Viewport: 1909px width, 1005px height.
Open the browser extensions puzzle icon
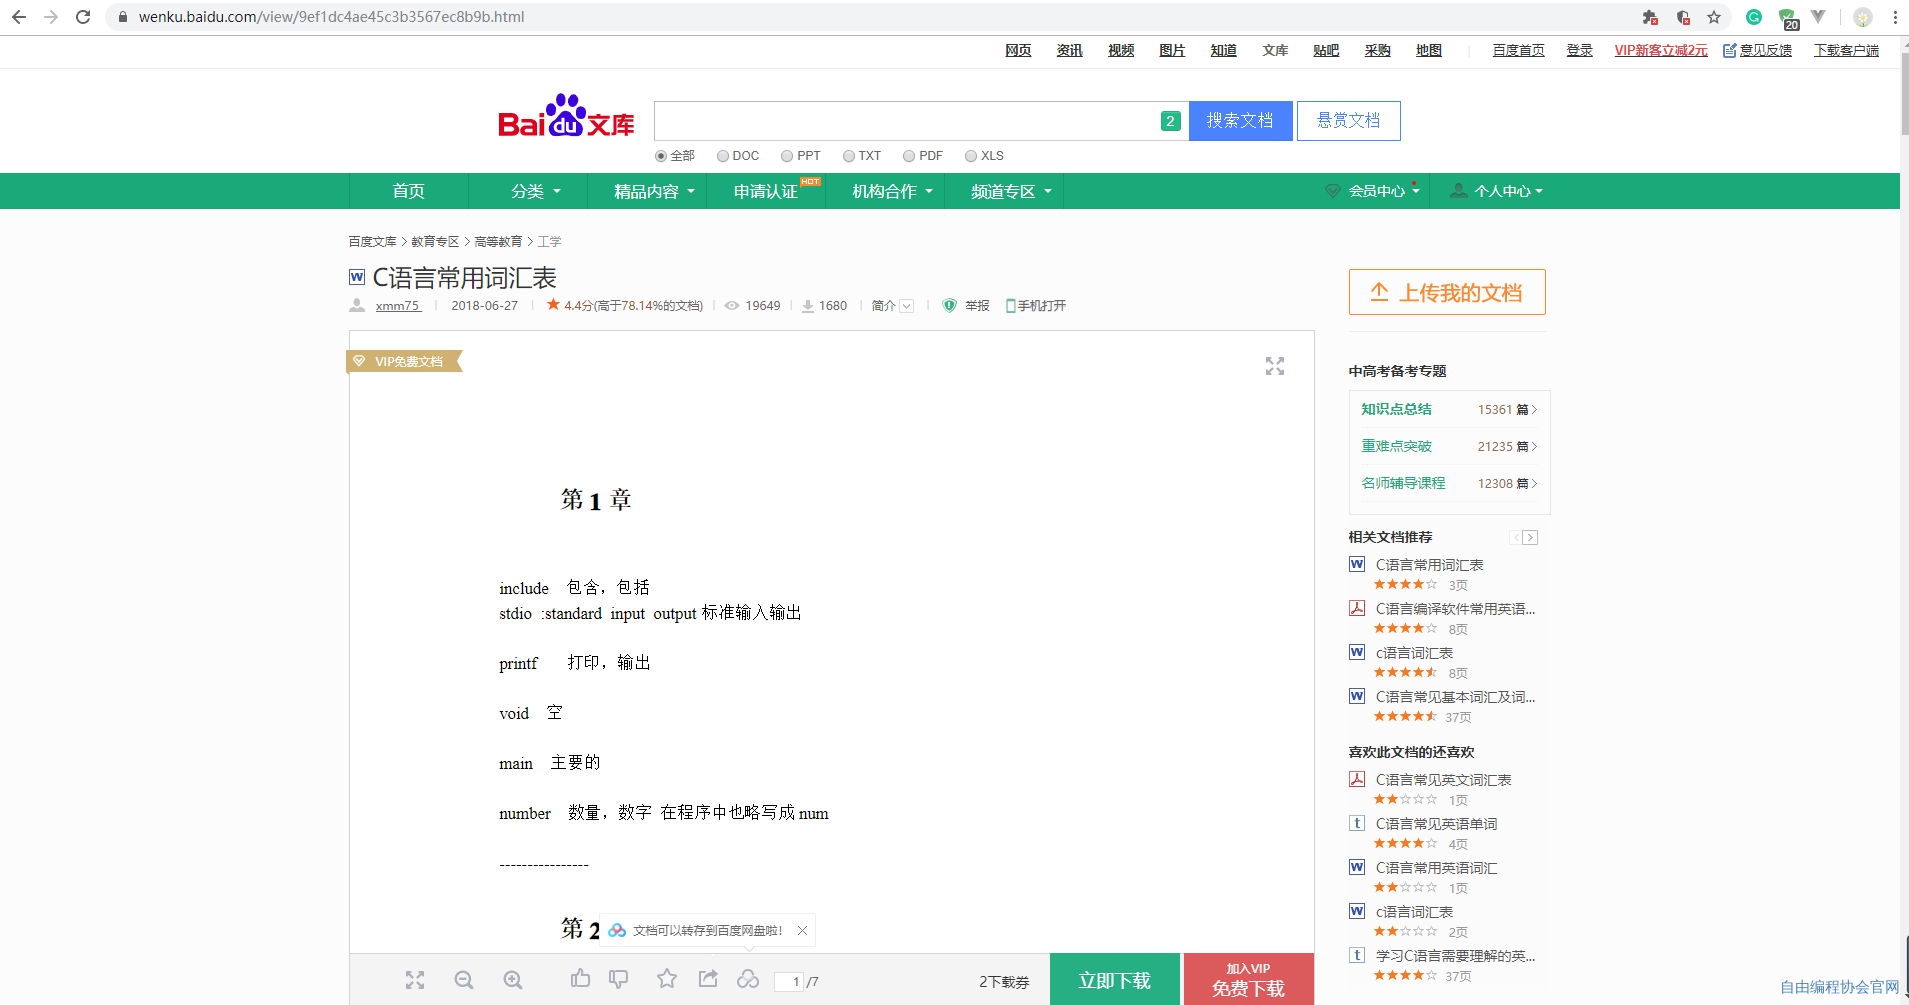coord(1650,17)
